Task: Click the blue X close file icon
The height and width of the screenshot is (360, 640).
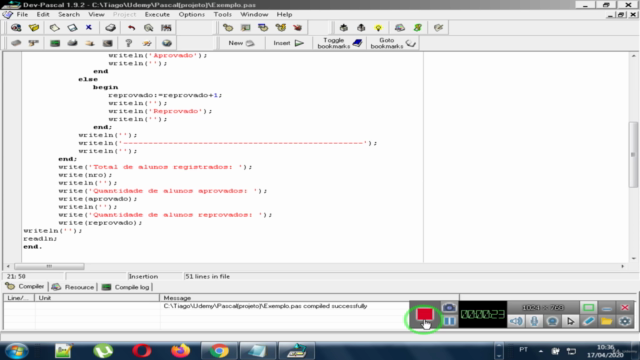Action: click(x=89, y=28)
